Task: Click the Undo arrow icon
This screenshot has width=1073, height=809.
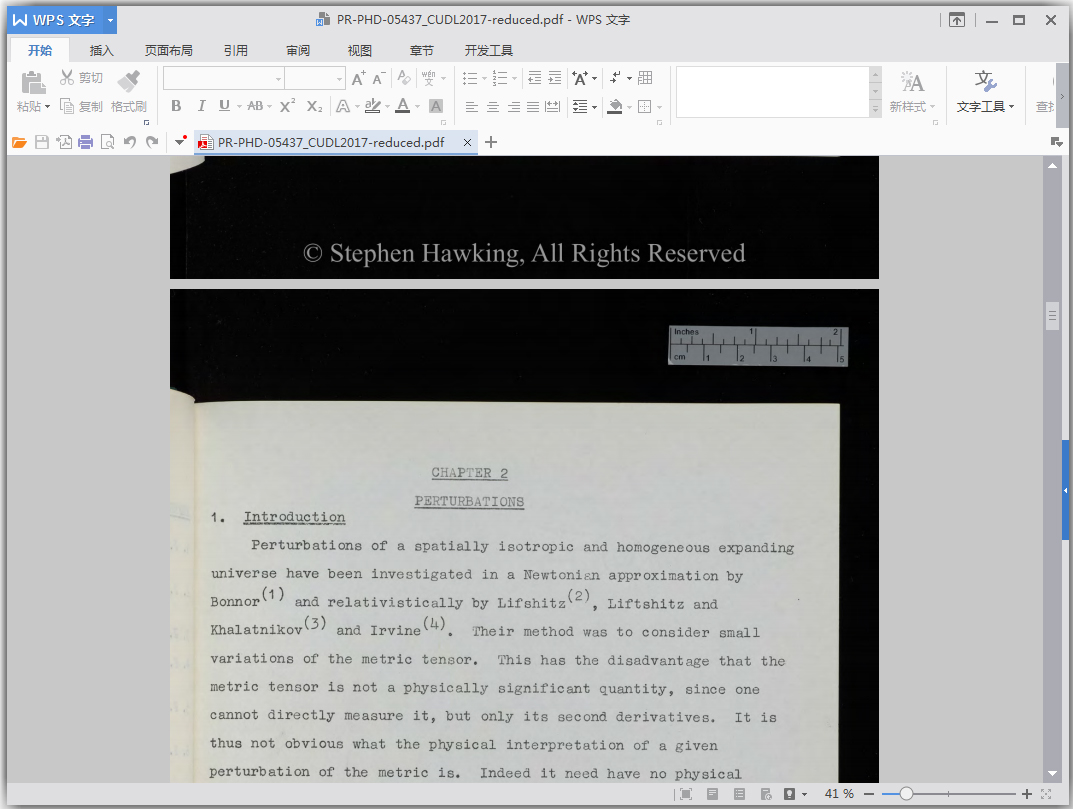Action: tap(129, 143)
